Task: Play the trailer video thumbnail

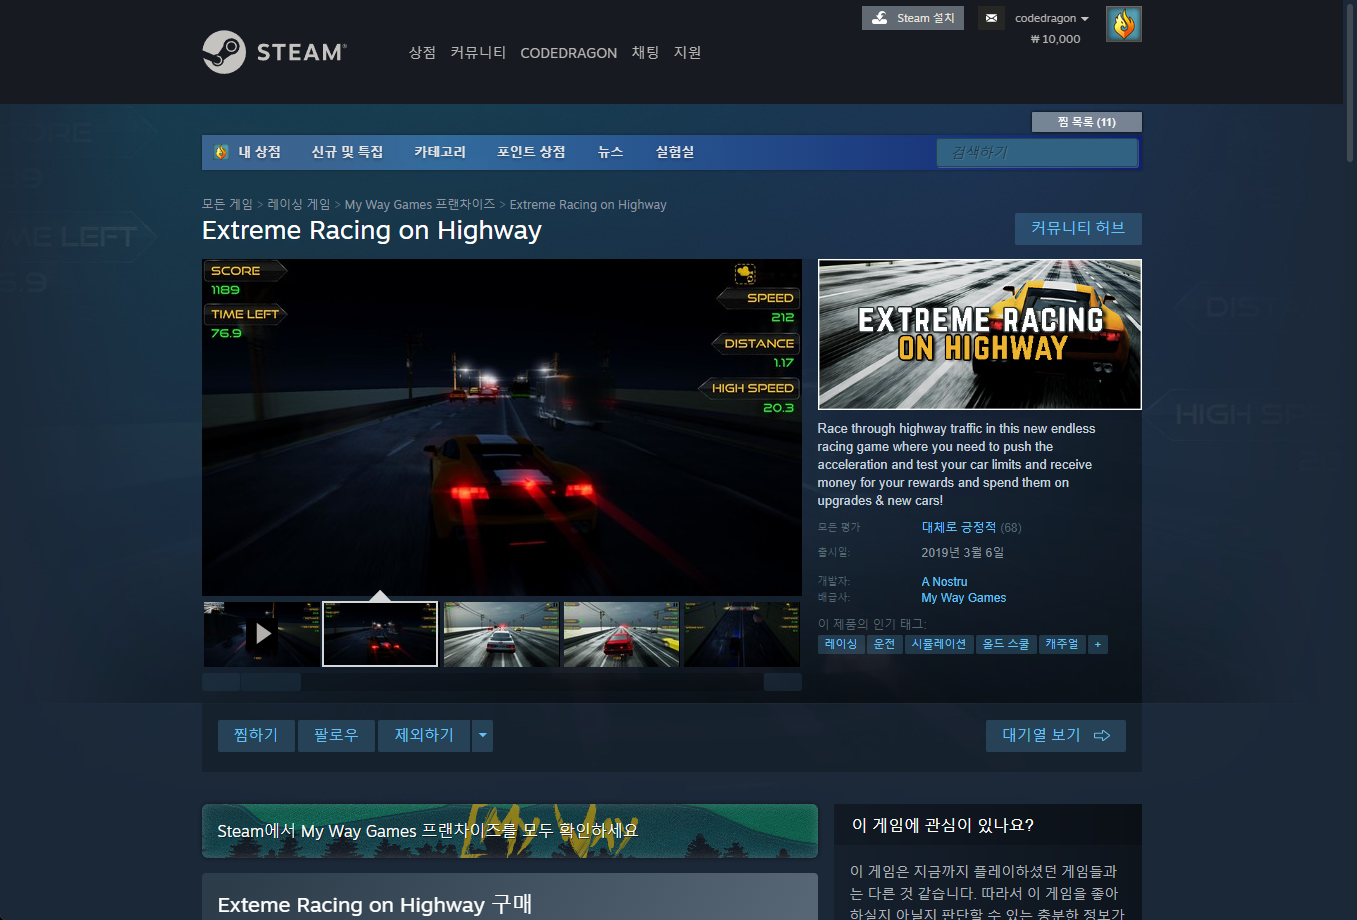Action: [261, 634]
